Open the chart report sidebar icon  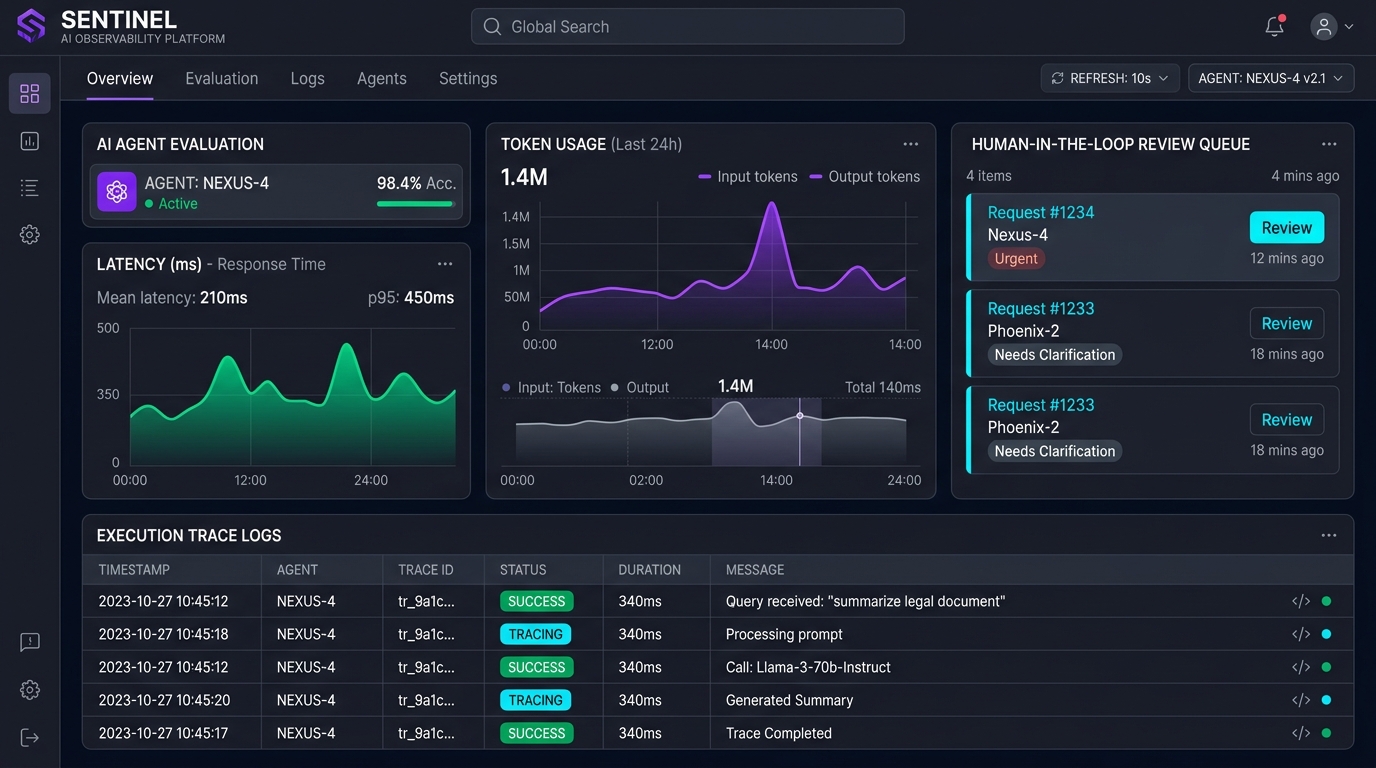pos(30,141)
